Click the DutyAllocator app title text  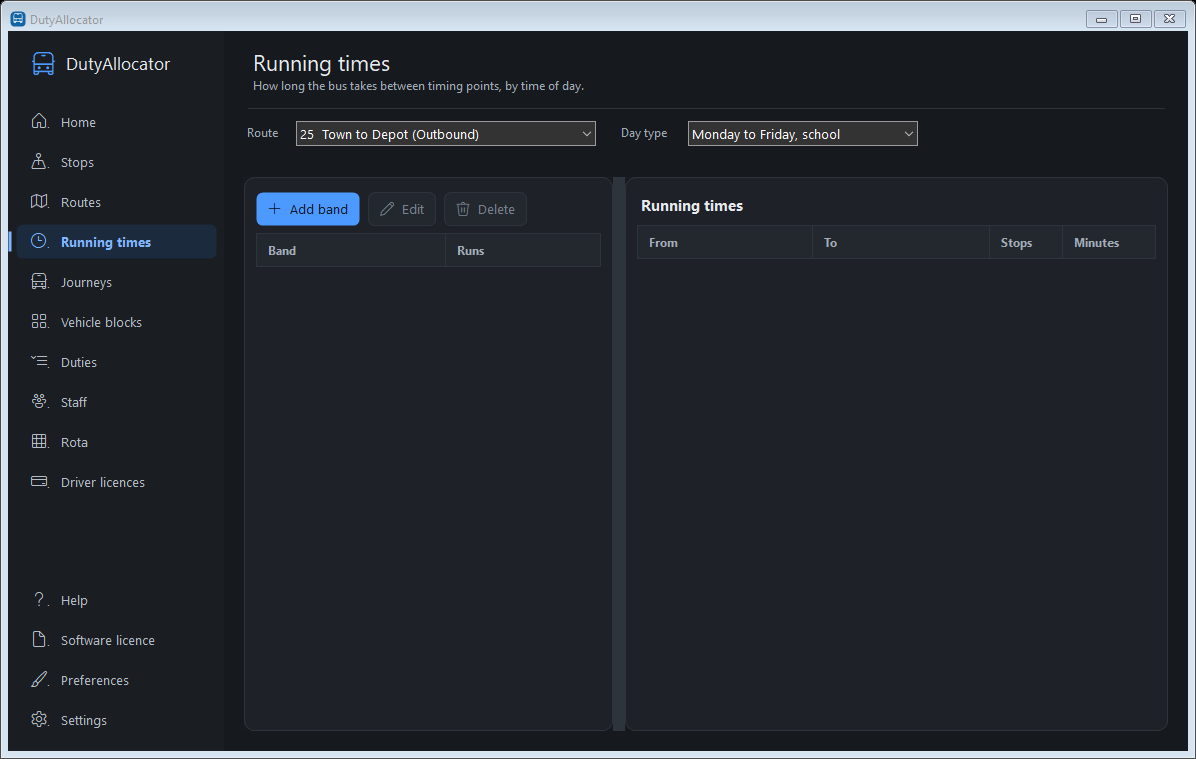[x=118, y=64]
